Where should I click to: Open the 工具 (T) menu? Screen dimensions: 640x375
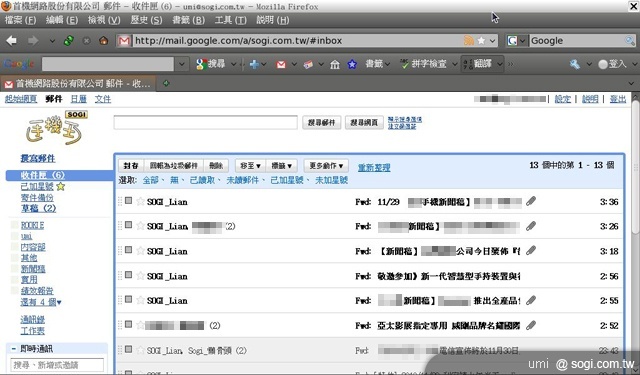point(231,20)
